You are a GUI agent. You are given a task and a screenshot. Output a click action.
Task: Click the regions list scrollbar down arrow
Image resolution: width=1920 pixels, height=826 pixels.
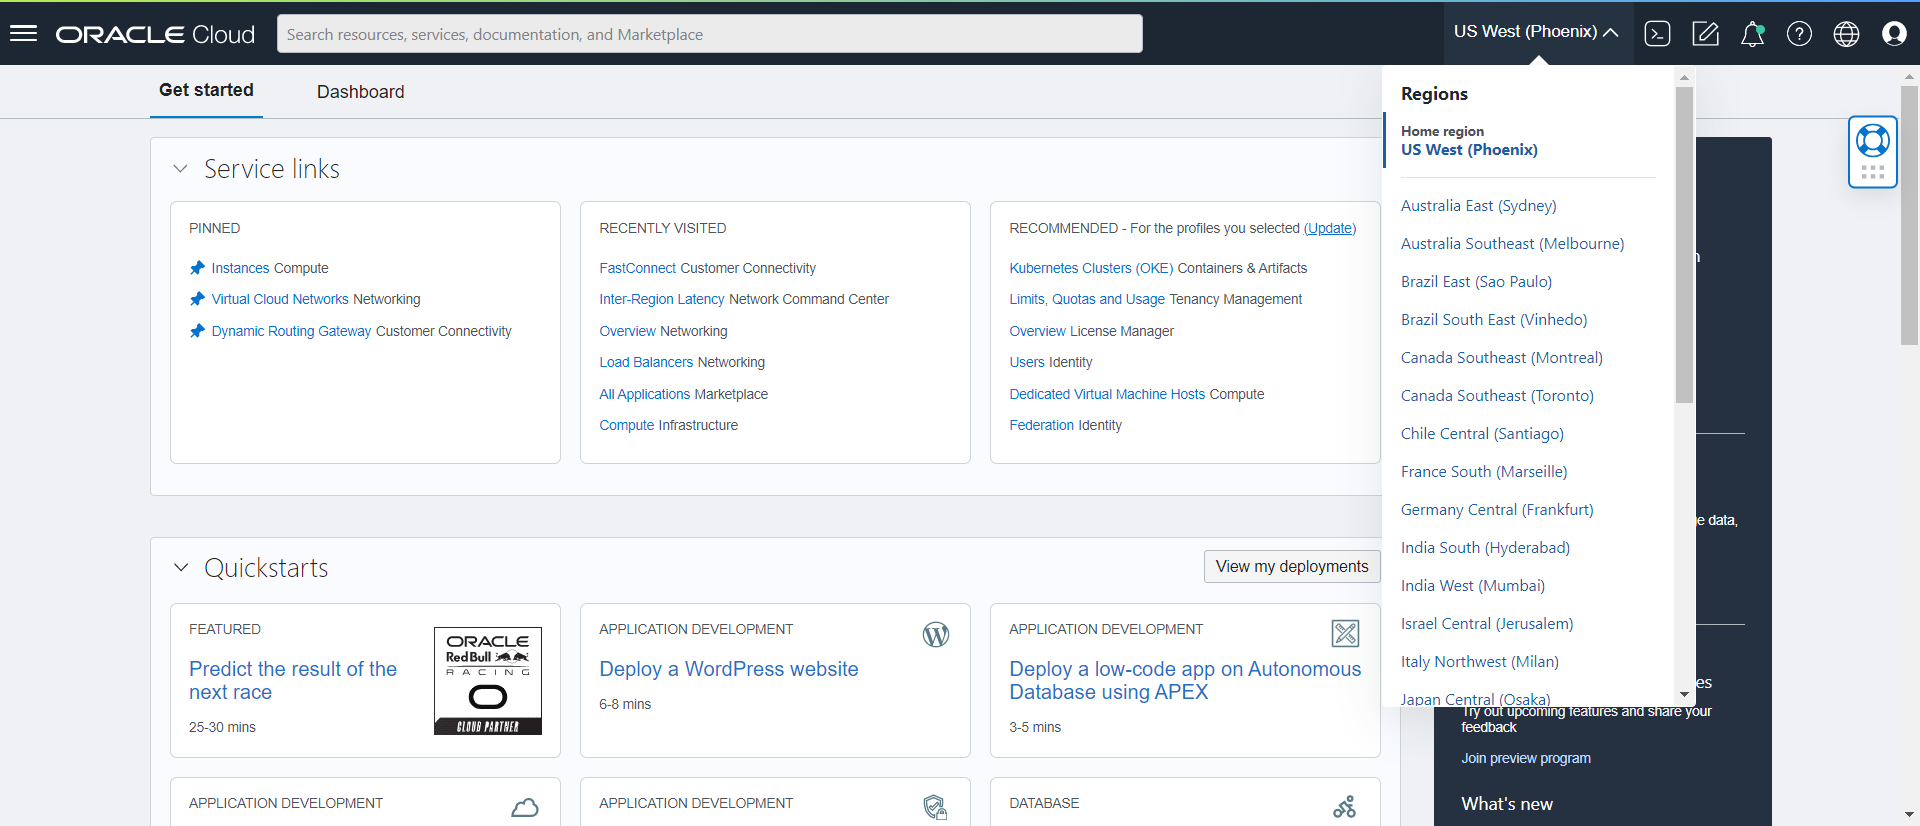1684,694
